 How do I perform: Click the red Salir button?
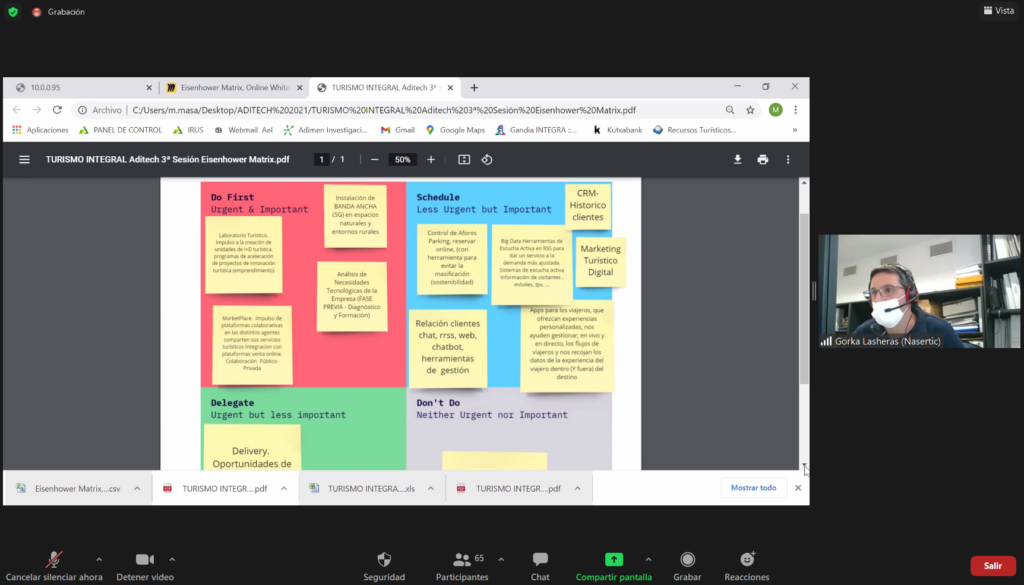click(x=992, y=565)
